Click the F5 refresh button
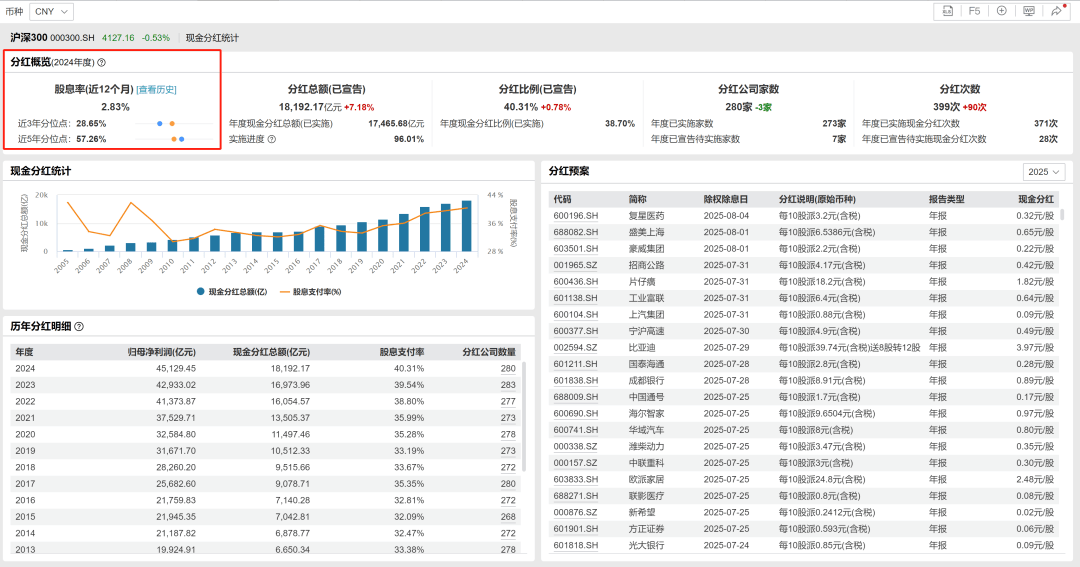Screen dimensions: 1080x567 coord(974,11)
